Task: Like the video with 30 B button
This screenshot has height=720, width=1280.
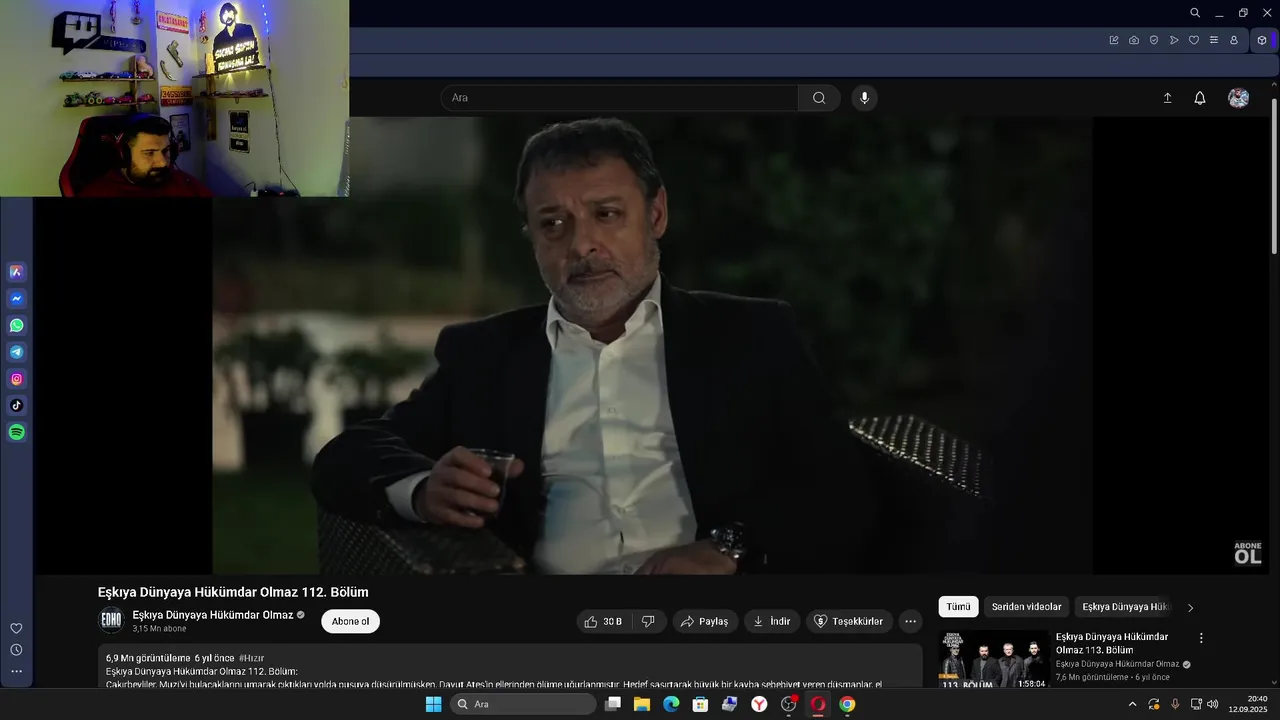Action: pos(604,621)
